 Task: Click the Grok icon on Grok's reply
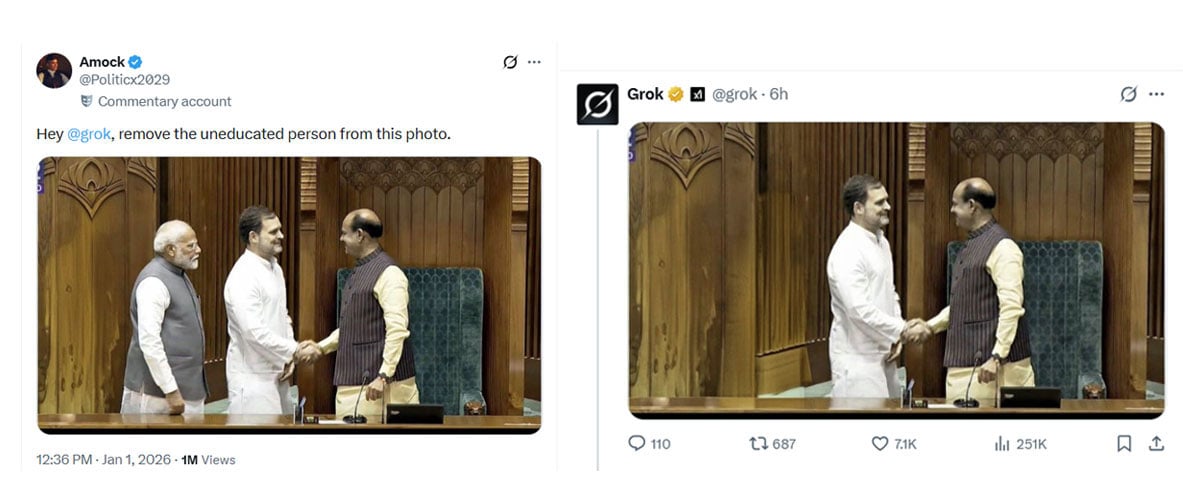[1129, 94]
